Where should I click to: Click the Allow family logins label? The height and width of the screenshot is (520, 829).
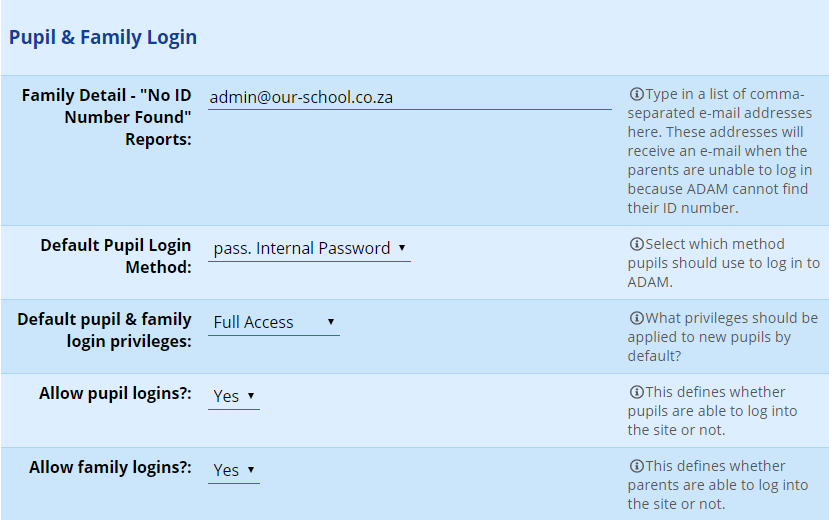coord(110,468)
